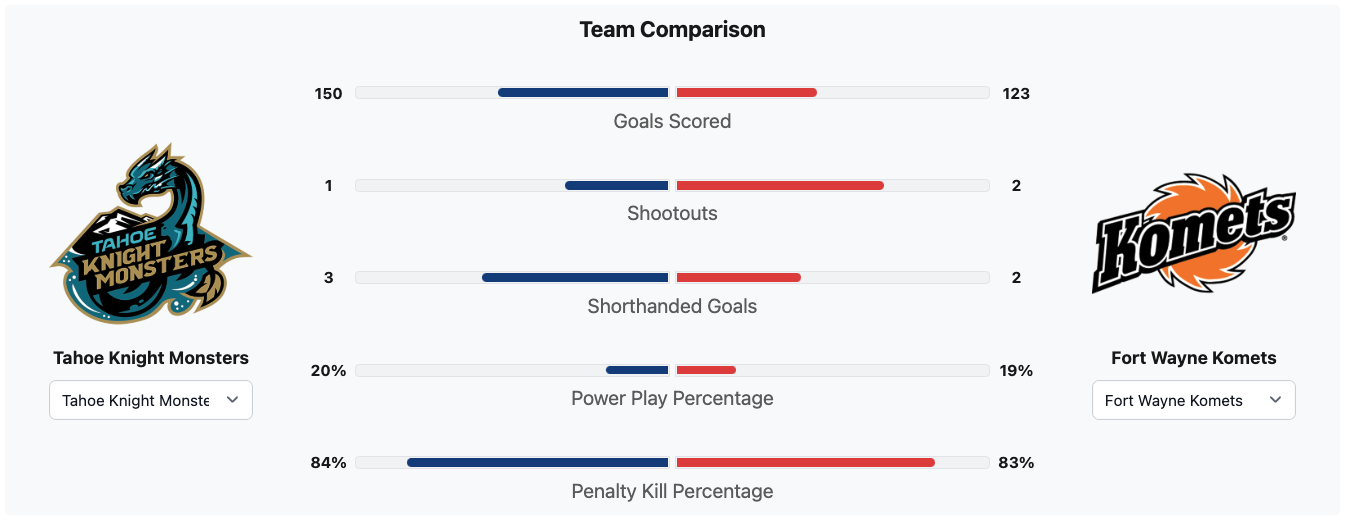Open the Tahoe Knight Monsters team dropdown
1349x527 pixels.
pyautogui.click(x=151, y=400)
